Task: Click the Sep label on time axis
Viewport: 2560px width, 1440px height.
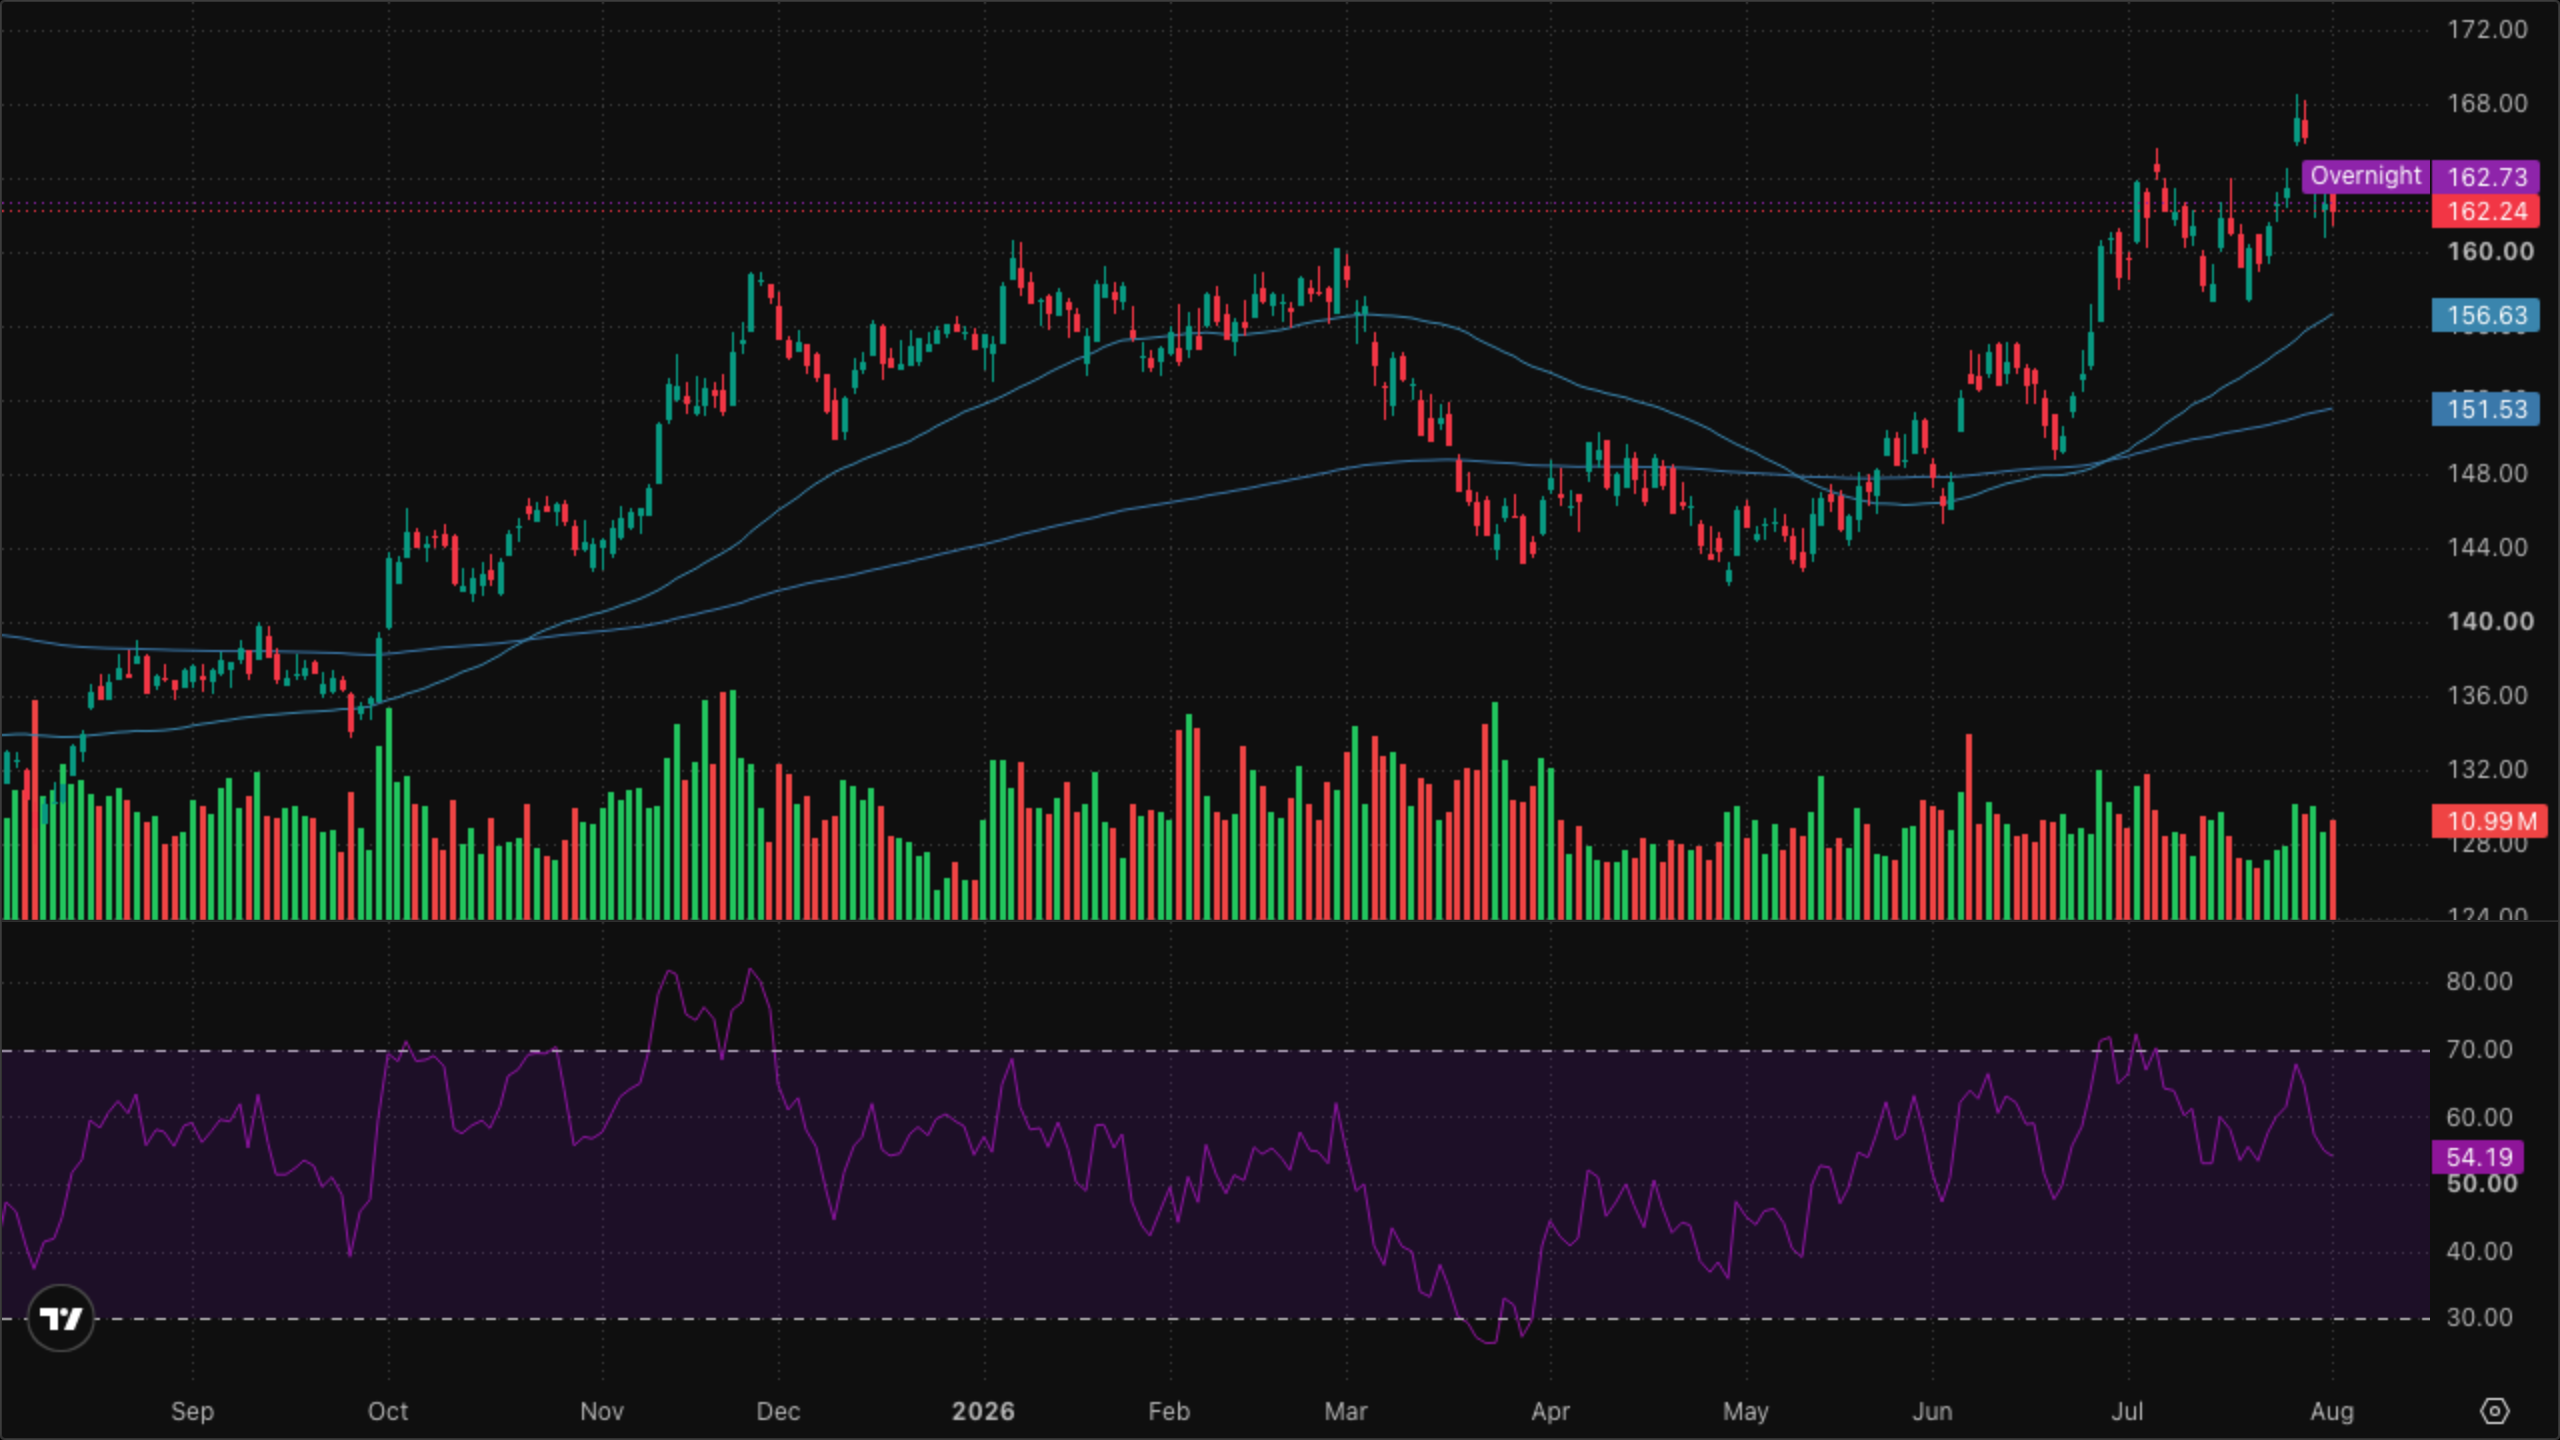Action: [192, 1411]
